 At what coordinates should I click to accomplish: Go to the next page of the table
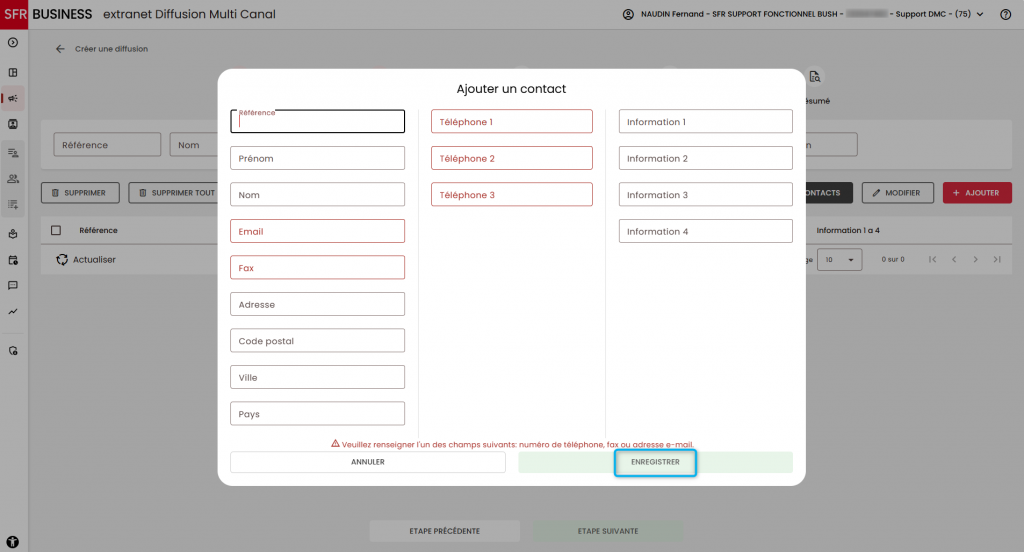coord(976,259)
